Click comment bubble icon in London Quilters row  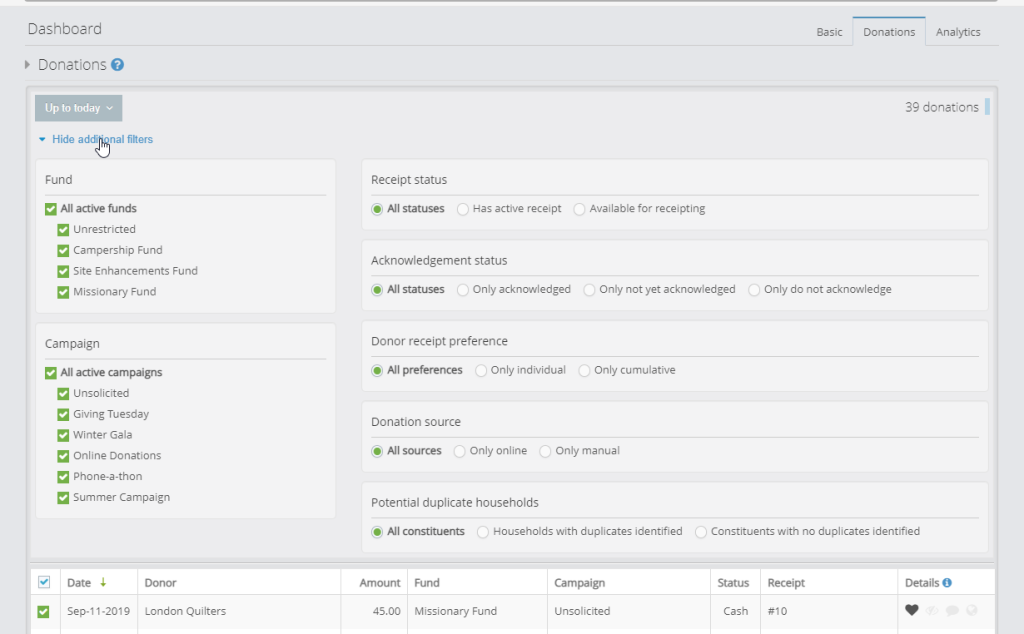(x=952, y=610)
